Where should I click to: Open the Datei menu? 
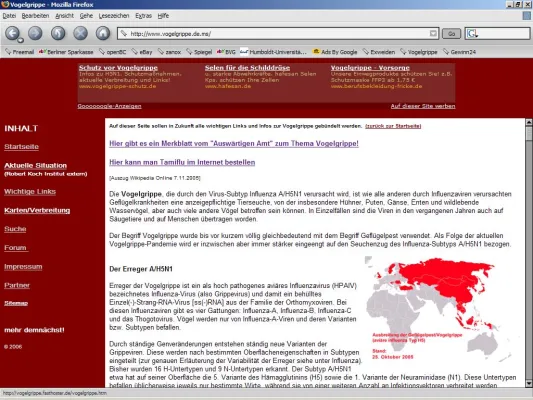tap(9, 16)
